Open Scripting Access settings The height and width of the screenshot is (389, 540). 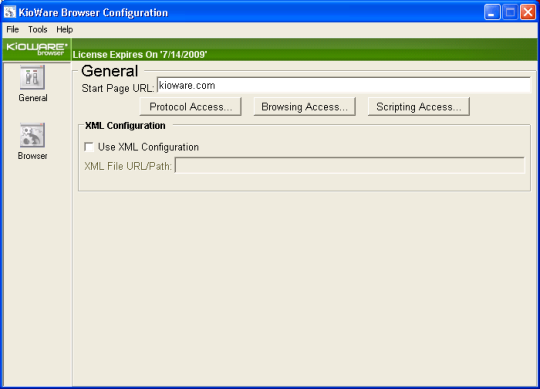click(418, 107)
